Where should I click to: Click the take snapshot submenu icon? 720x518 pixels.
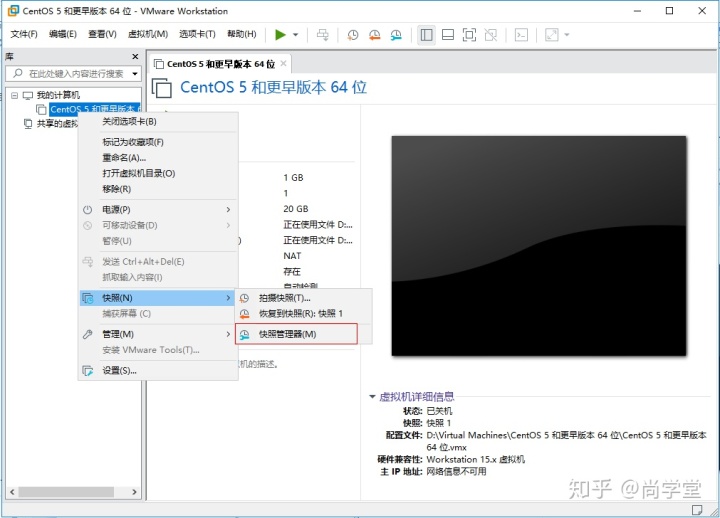[x=244, y=298]
